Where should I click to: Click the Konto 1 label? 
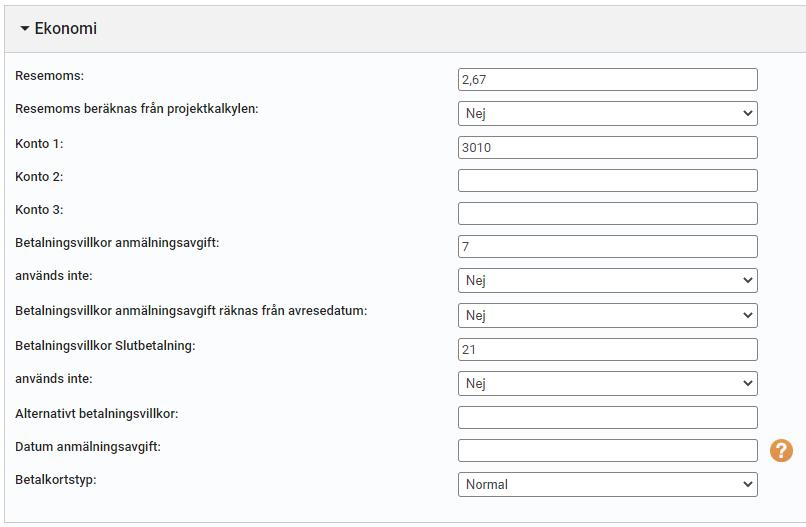(39, 143)
